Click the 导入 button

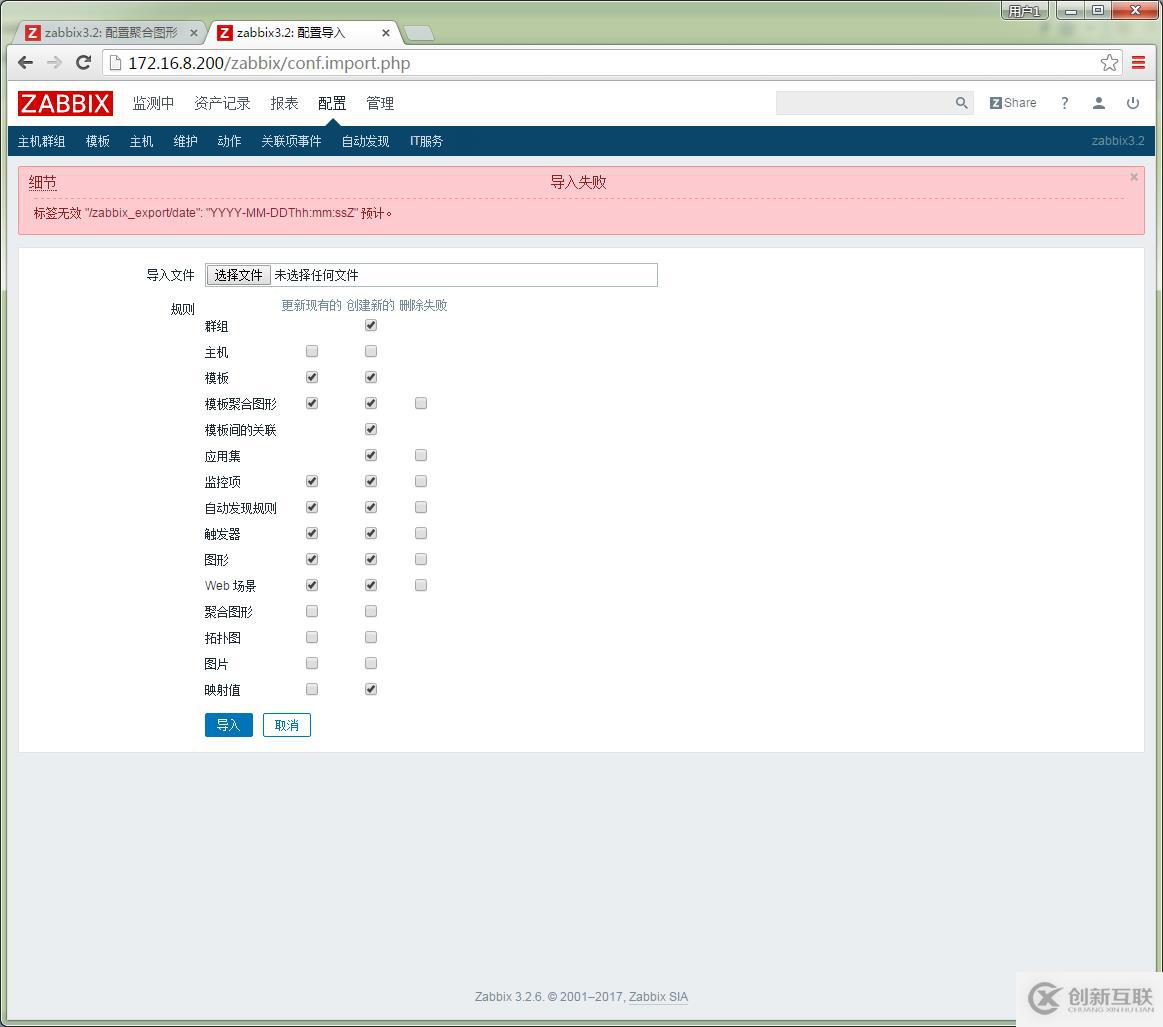[228, 725]
